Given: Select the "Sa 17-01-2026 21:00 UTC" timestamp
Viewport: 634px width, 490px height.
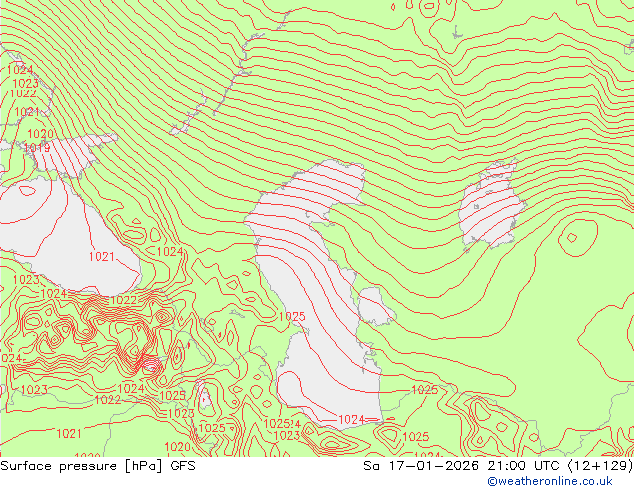Looking at the screenshot, I should (x=461, y=466).
